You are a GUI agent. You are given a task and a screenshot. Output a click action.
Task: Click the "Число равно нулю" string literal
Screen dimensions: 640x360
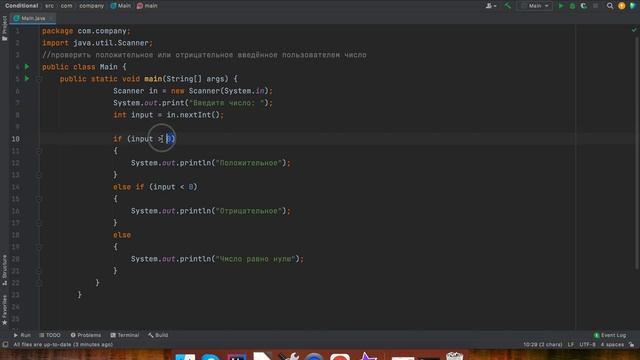(x=256, y=259)
